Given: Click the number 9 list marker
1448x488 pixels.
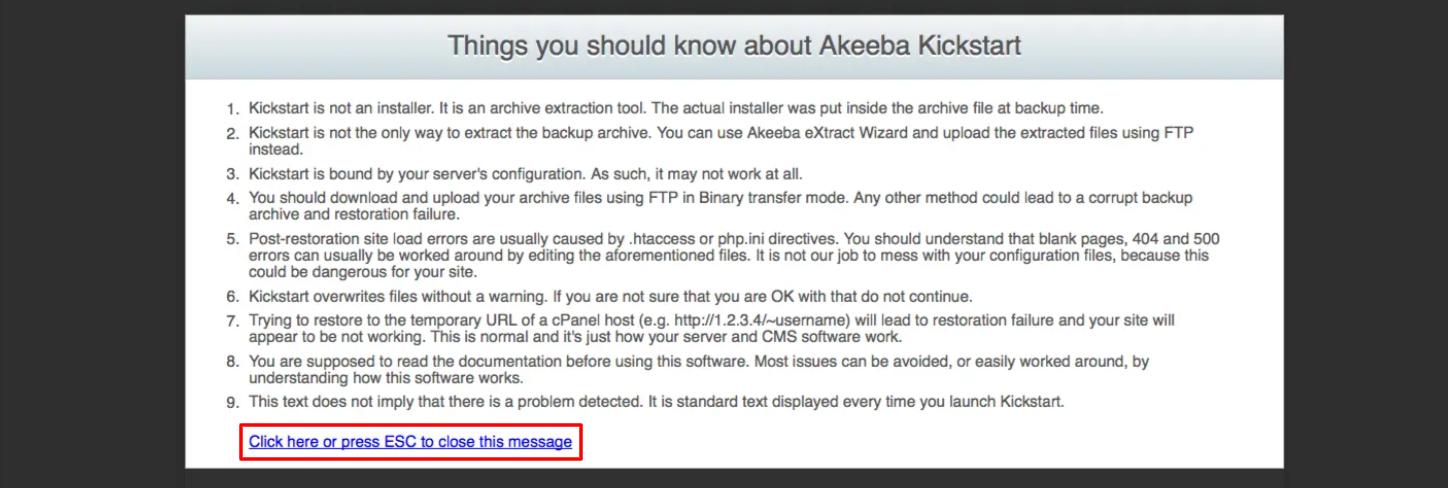Looking at the screenshot, I should (x=232, y=402).
